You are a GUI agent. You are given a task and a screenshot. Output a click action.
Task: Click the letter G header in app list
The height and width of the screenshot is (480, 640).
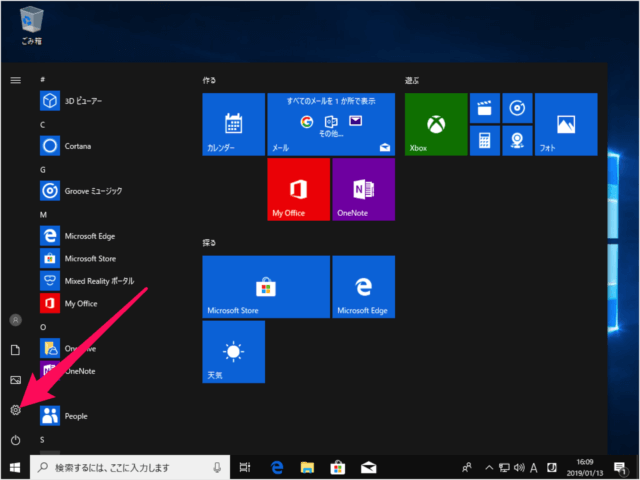(x=42, y=169)
